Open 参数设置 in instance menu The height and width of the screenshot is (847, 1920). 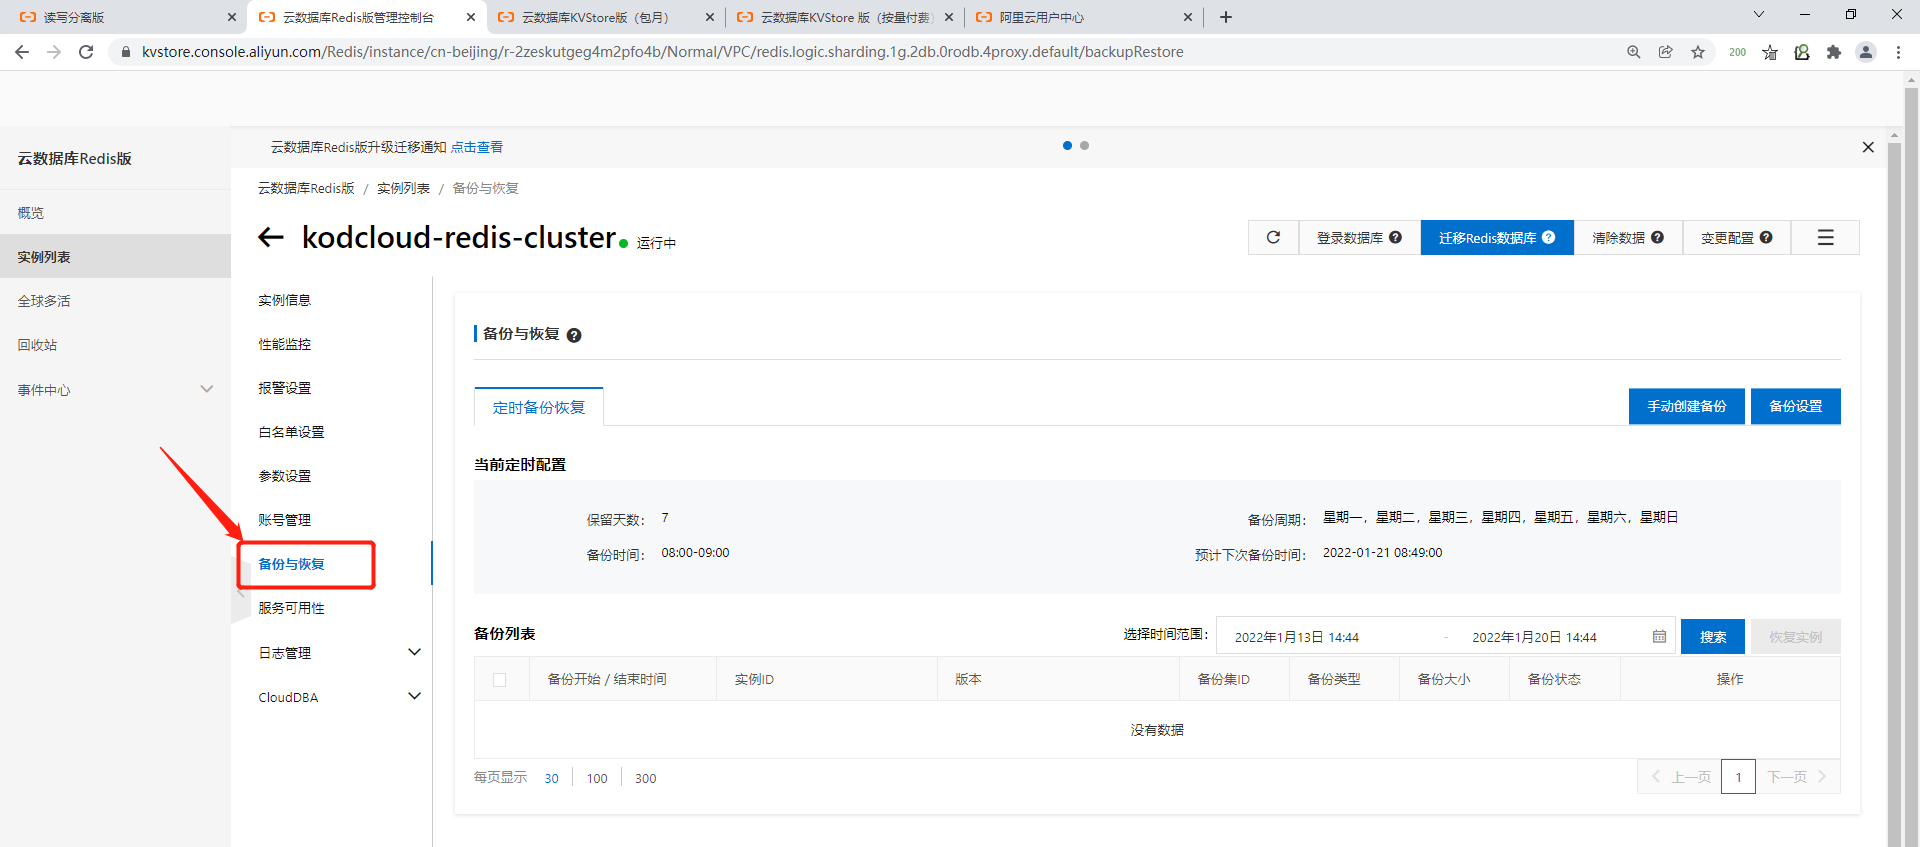click(285, 476)
